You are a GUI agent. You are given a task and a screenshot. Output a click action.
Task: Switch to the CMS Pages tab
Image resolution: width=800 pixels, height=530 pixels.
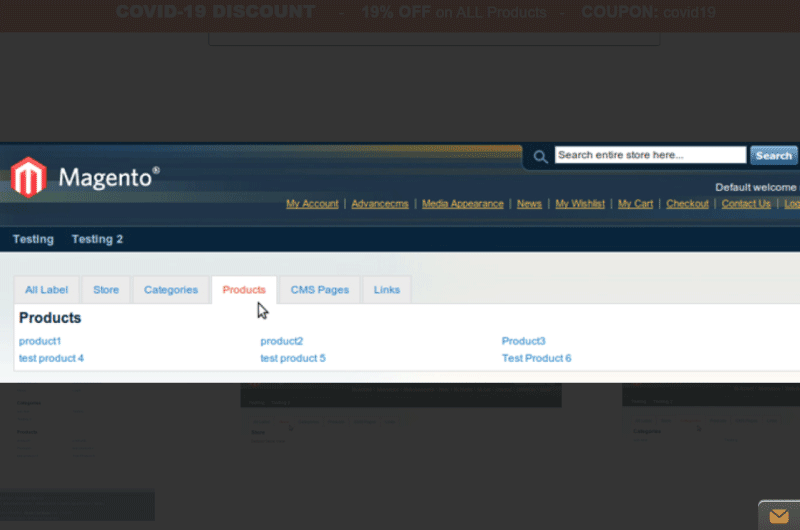point(320,290)
